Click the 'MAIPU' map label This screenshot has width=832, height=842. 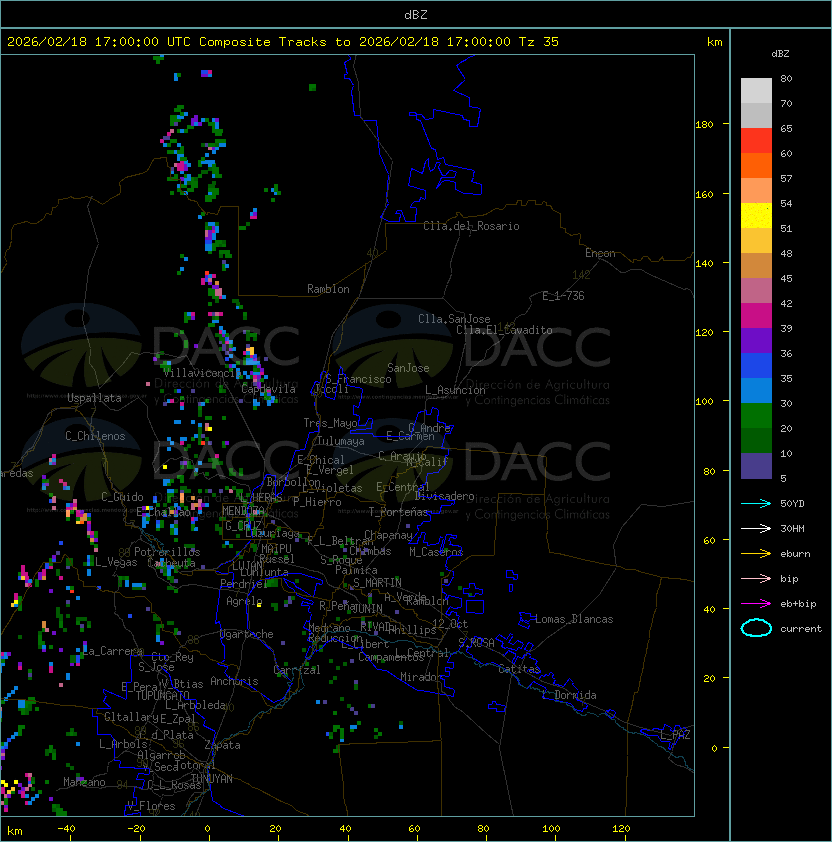click(276, 549)
